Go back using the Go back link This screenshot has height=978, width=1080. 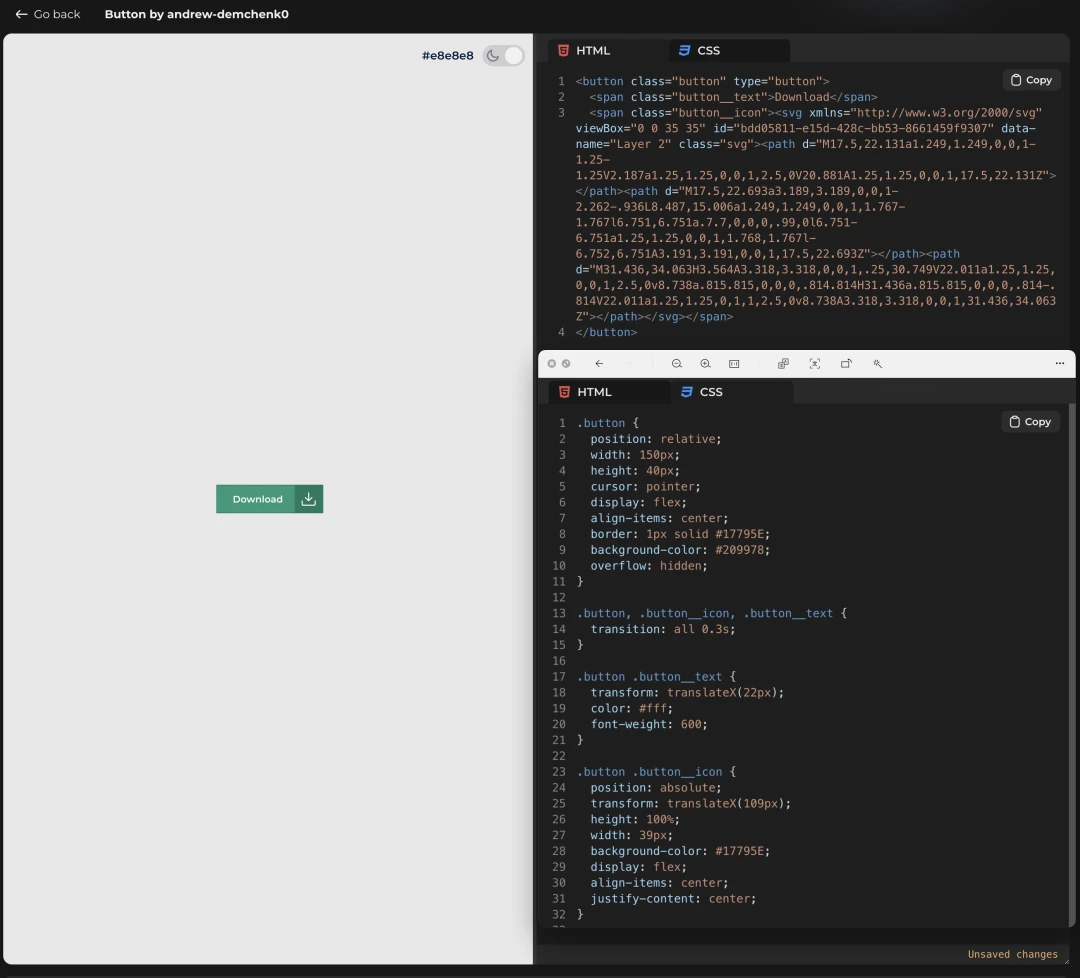[x=48, y=15]
